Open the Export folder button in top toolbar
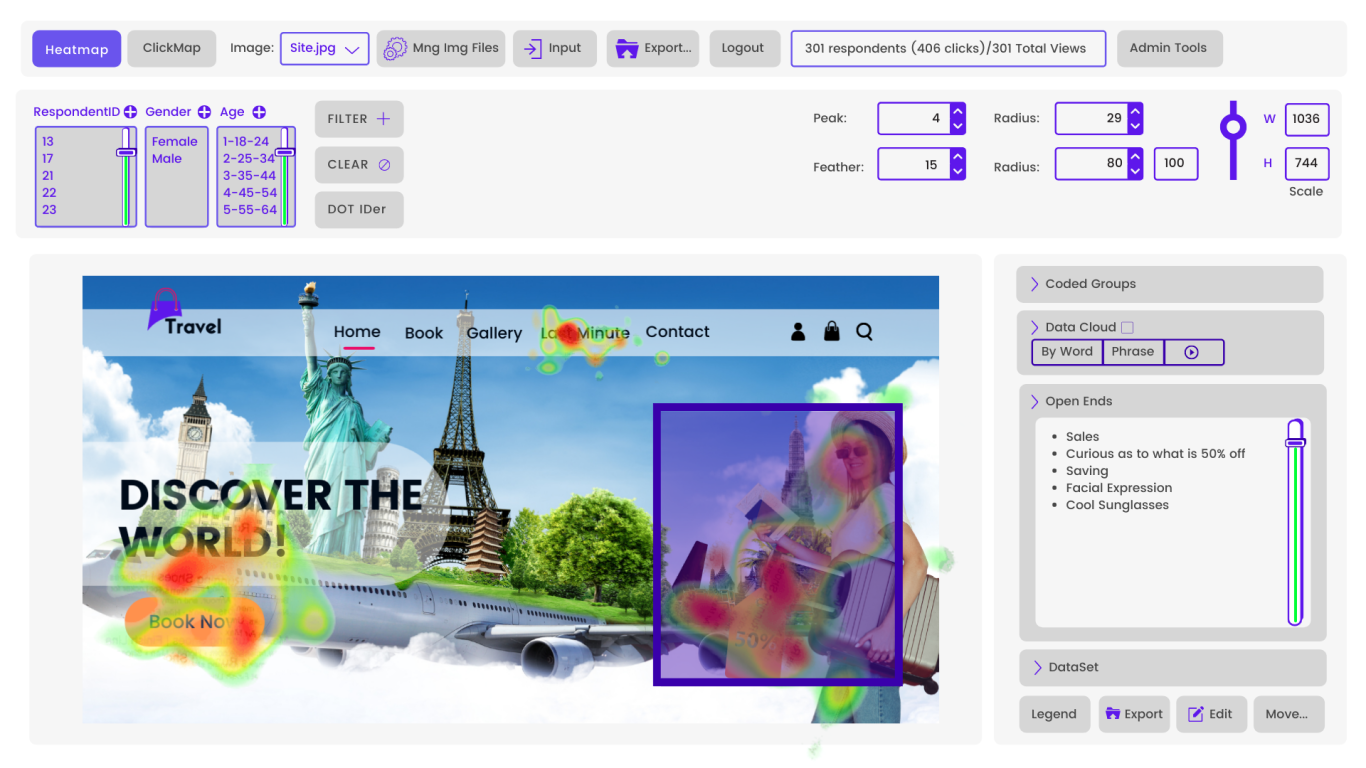 (x=653, y=48)
